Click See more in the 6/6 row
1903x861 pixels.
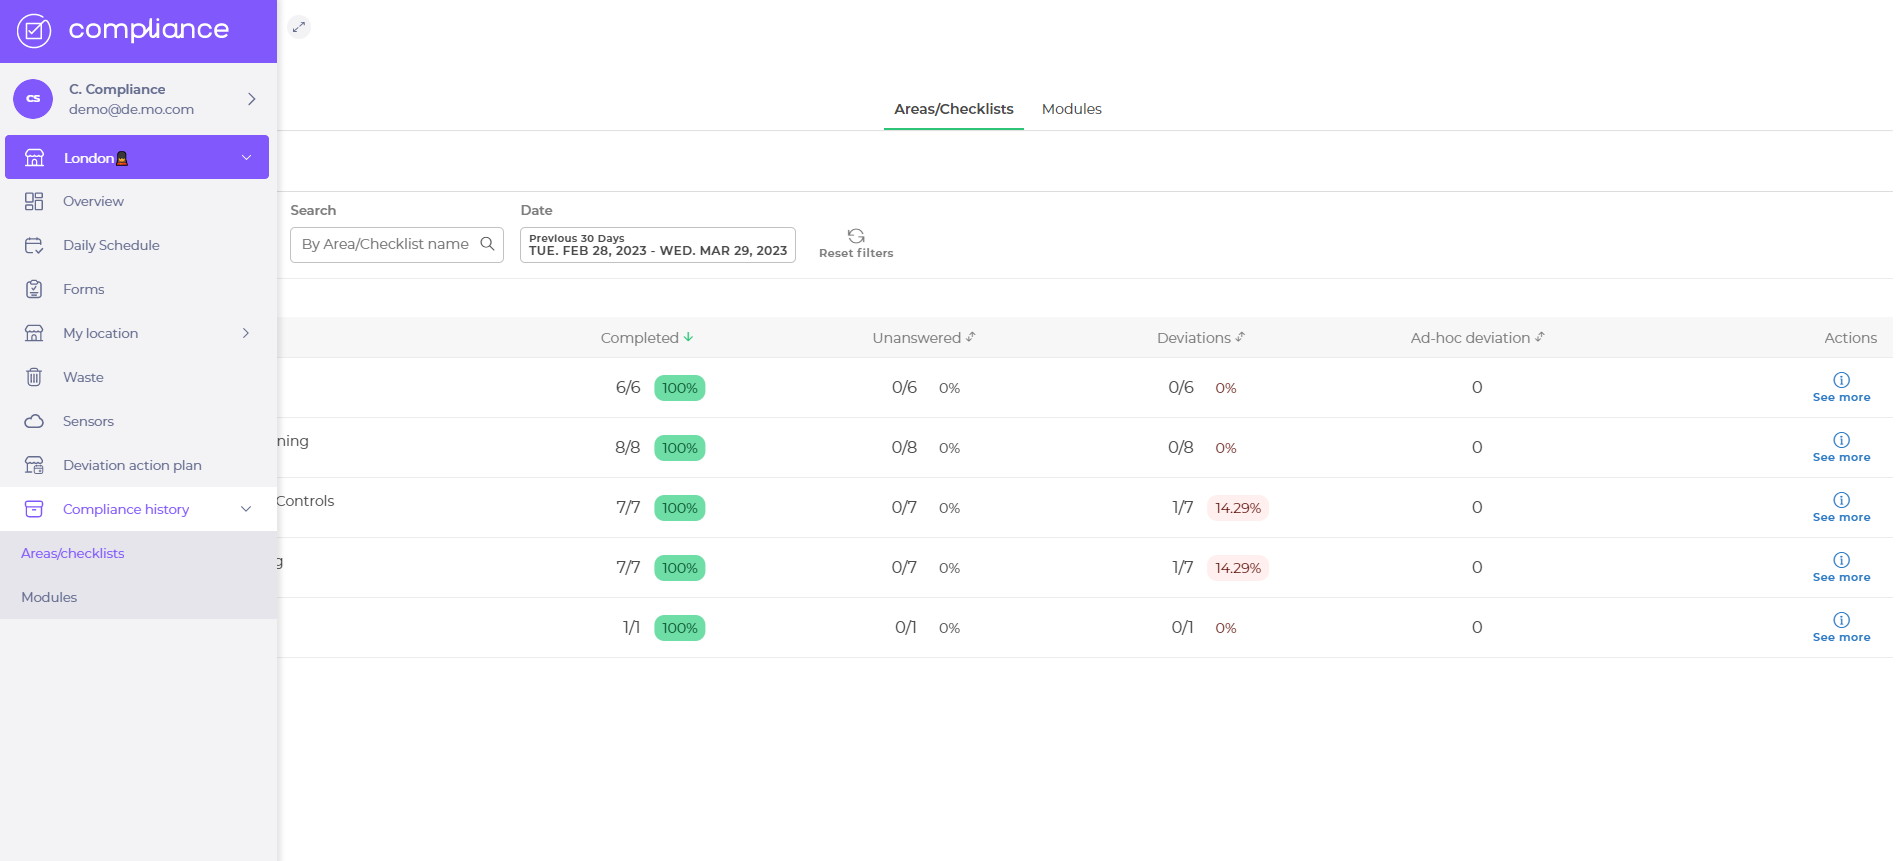pyautogui.click(x=1841, y=397)
